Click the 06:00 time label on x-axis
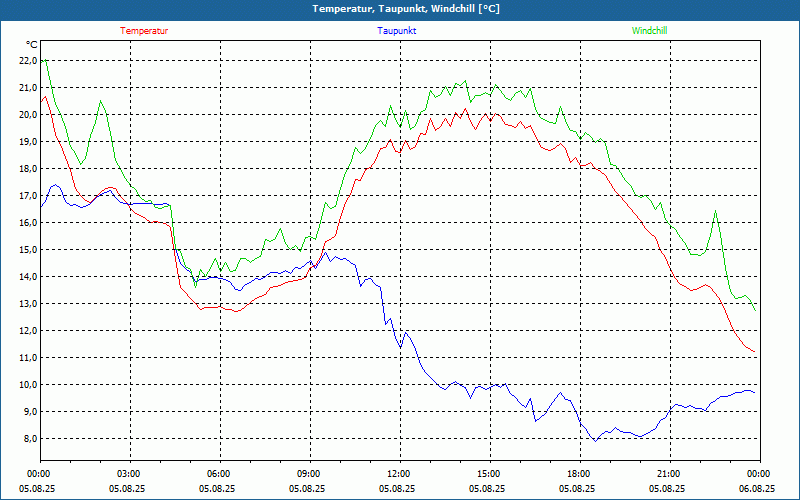 tap(220, 474)
